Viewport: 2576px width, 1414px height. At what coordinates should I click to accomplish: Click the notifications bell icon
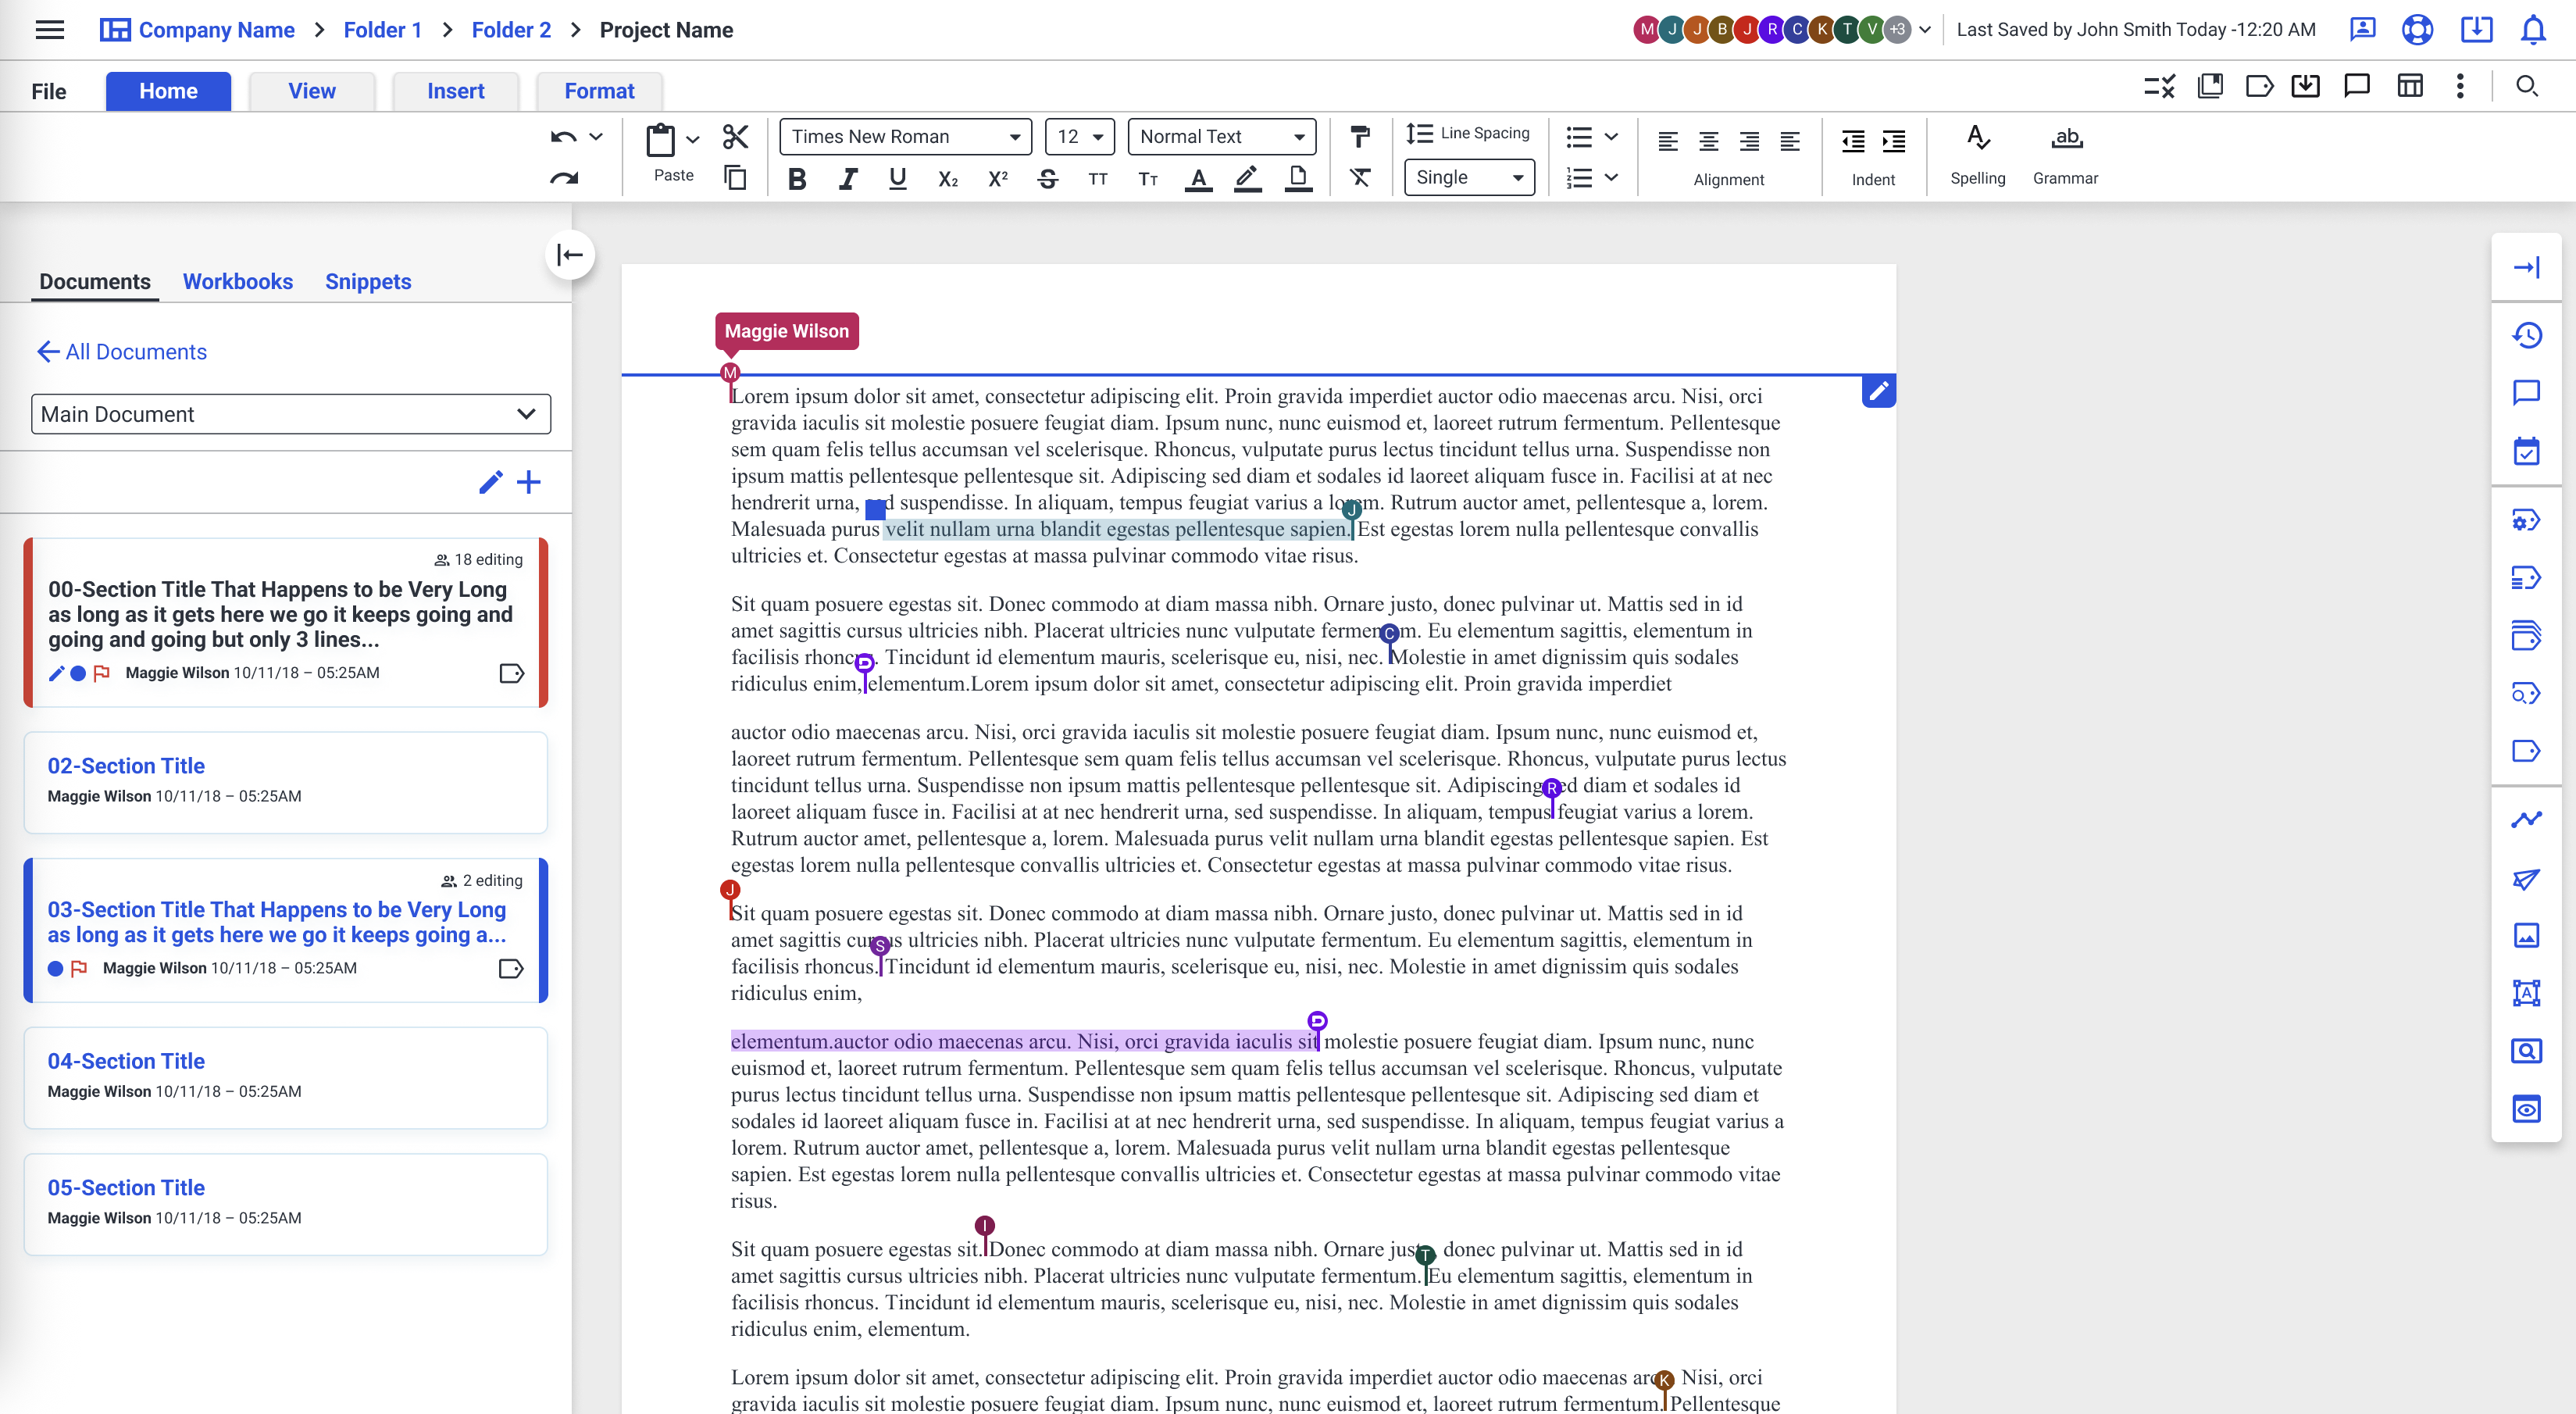(2532, 30)
